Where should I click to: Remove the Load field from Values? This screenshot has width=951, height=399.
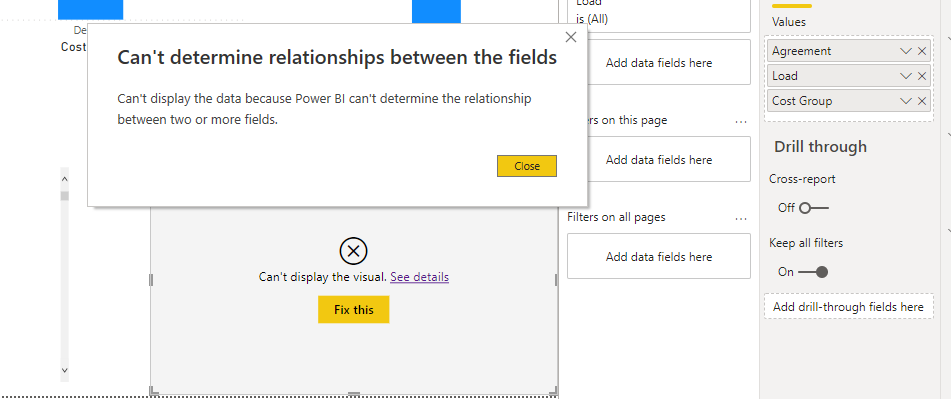pyautogui.click(x=922, y=76)
